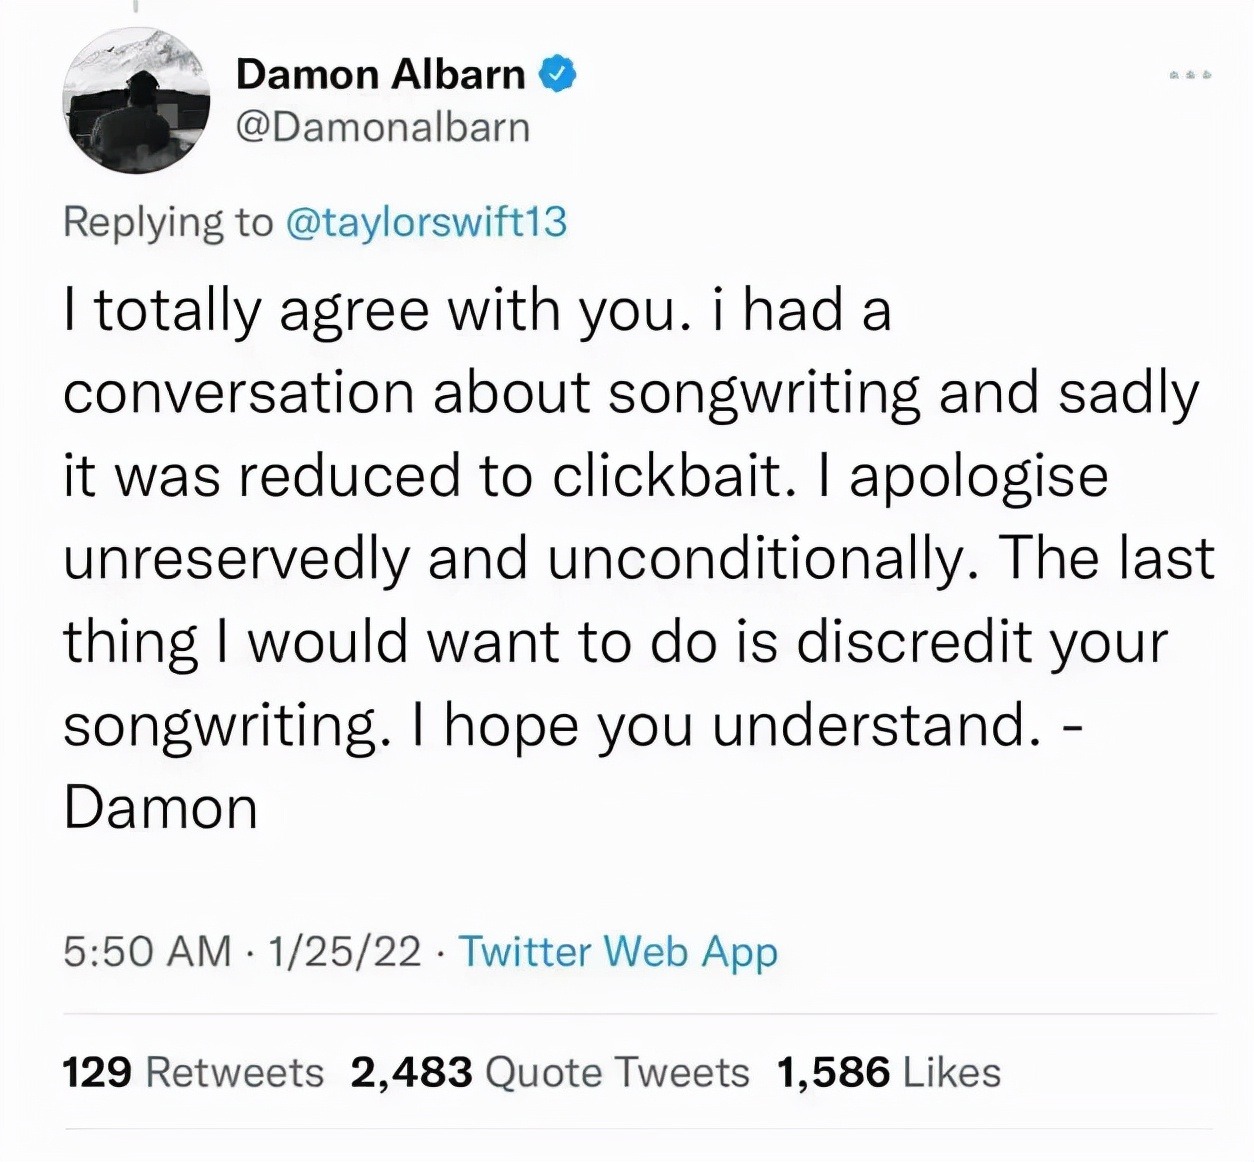The width and height of the screenshot is (1254, 1162).
Task: Show the 2,483 Quote Tweets
Action: (550, 1072)
